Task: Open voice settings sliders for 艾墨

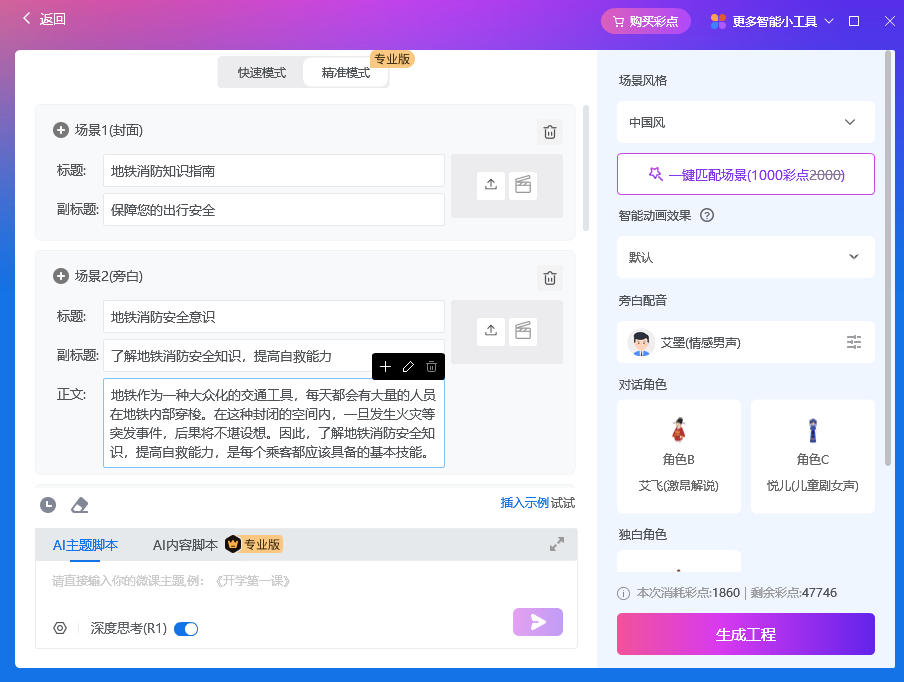Action: pyautogui.click(x=854, y=341)
